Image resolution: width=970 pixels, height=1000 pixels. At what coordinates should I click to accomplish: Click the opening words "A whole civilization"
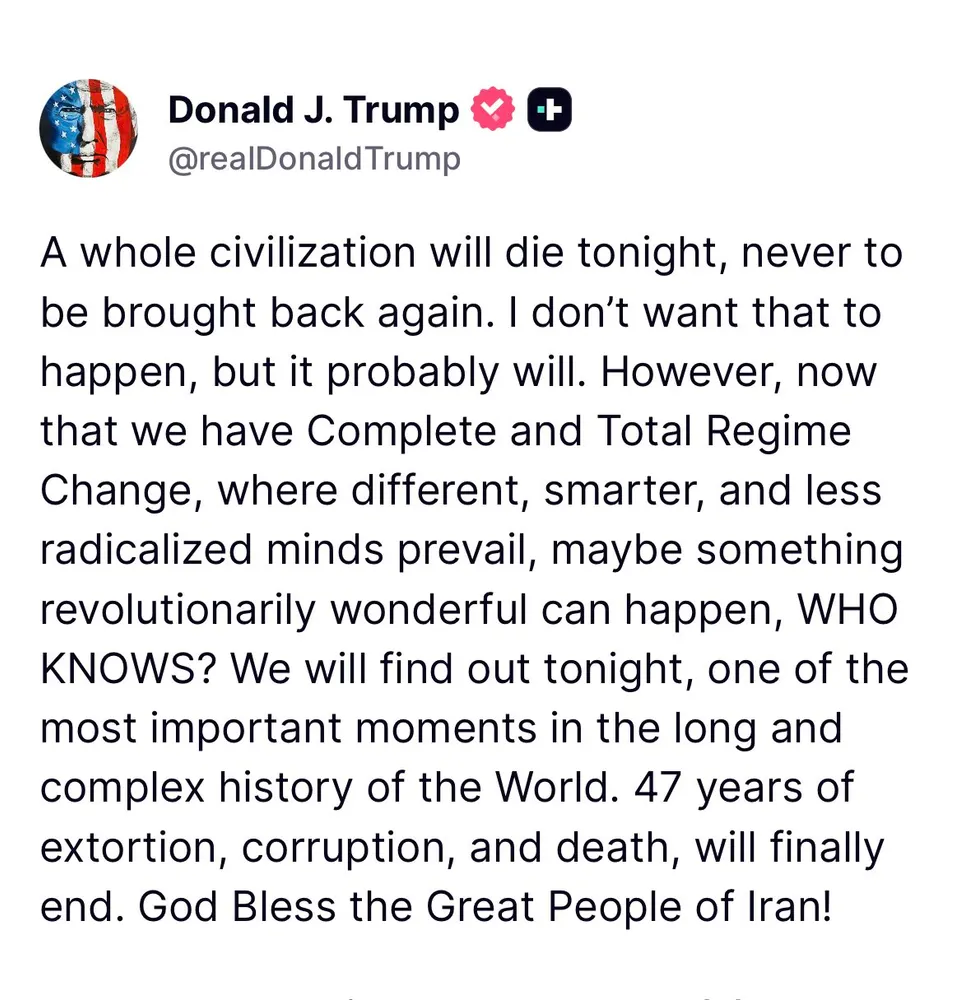pos(228,253)
